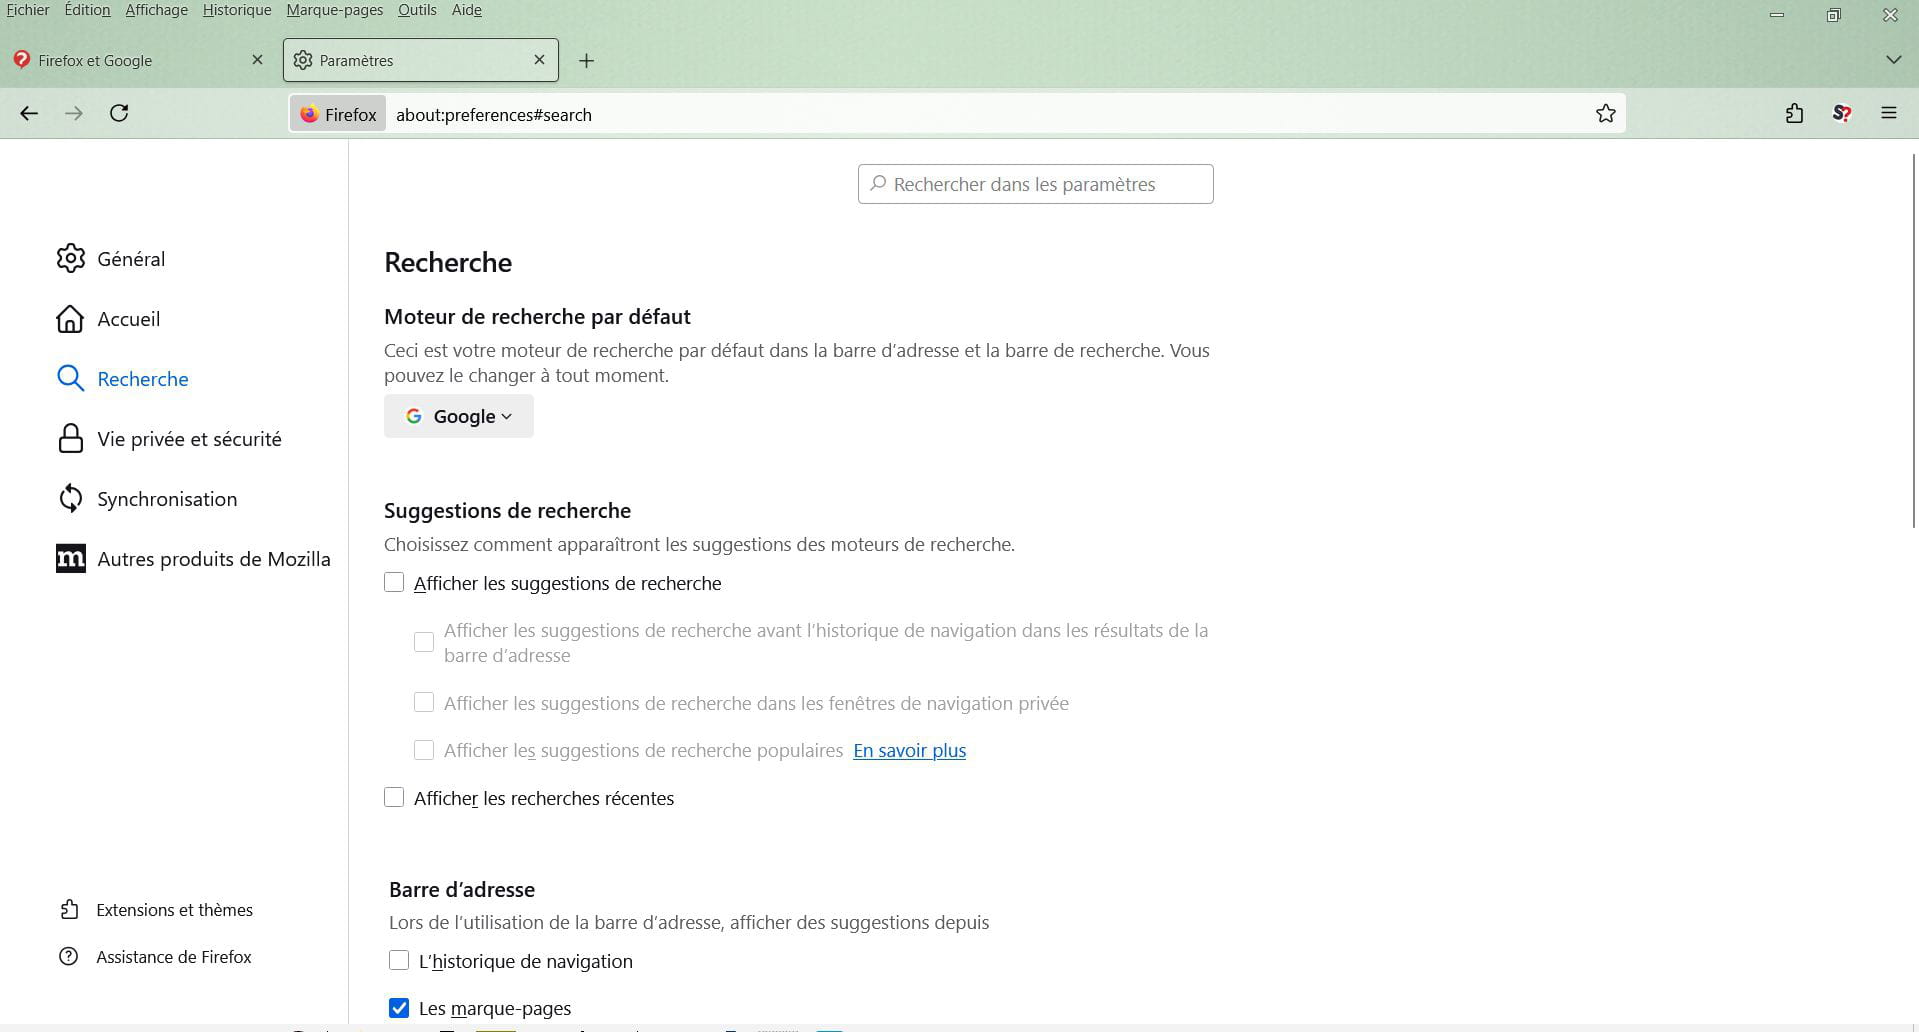Image resolution: width=1919 pixels, height=1032 pixels.
Task: Go back with the back arrow
Action: pos(29,113)
